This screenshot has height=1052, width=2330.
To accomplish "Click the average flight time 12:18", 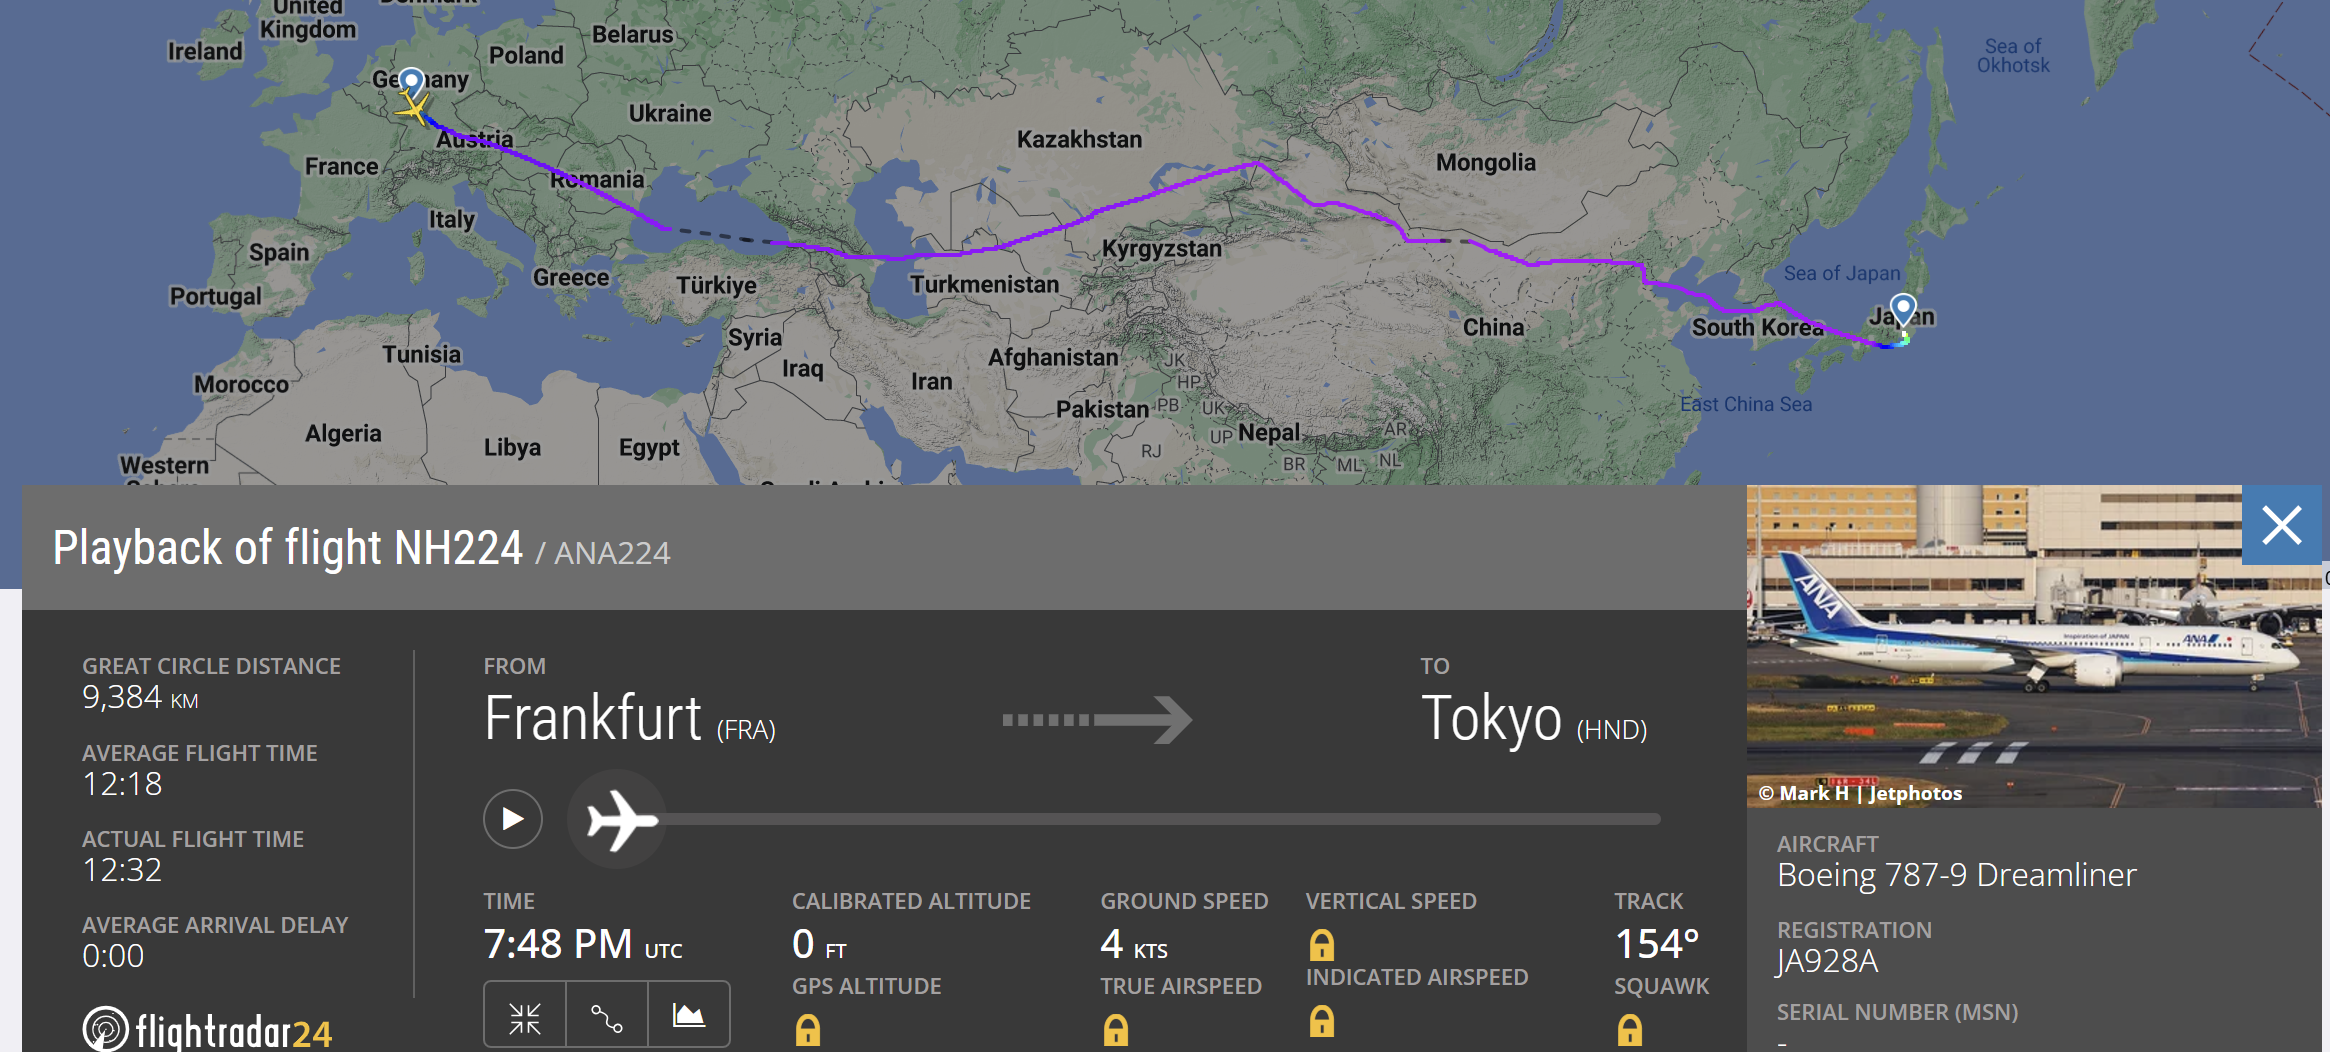I will pyautogui.click(x=122, y=784).
